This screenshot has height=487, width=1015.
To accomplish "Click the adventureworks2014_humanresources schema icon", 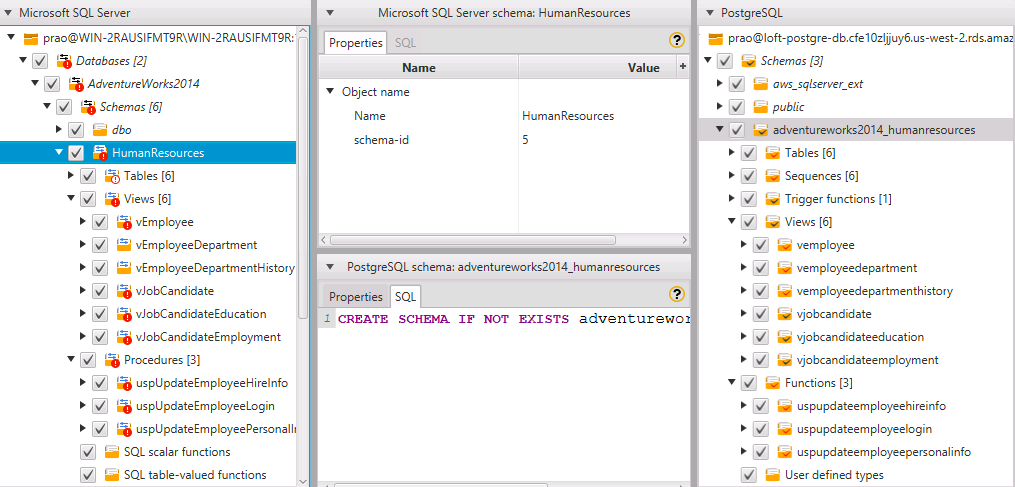I will (761, 130).
